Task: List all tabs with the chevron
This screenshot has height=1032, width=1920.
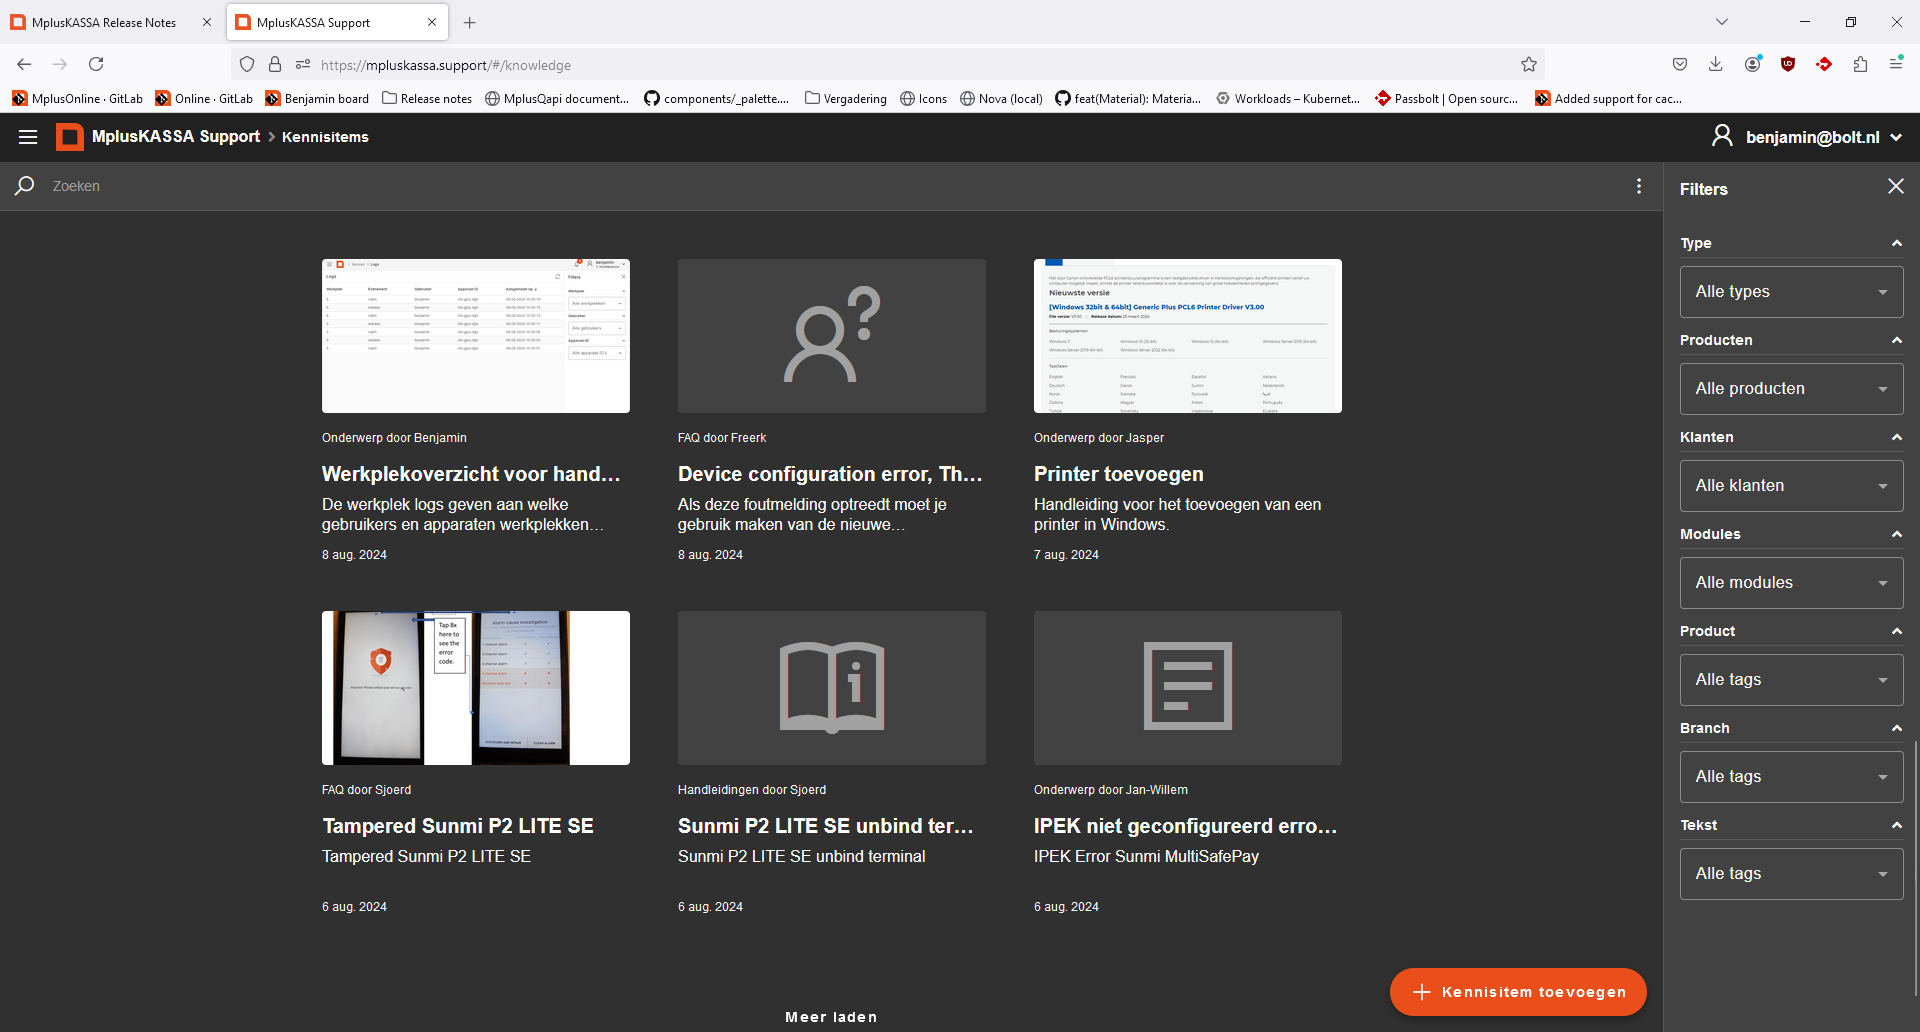Action: (x=1722, y=22)
